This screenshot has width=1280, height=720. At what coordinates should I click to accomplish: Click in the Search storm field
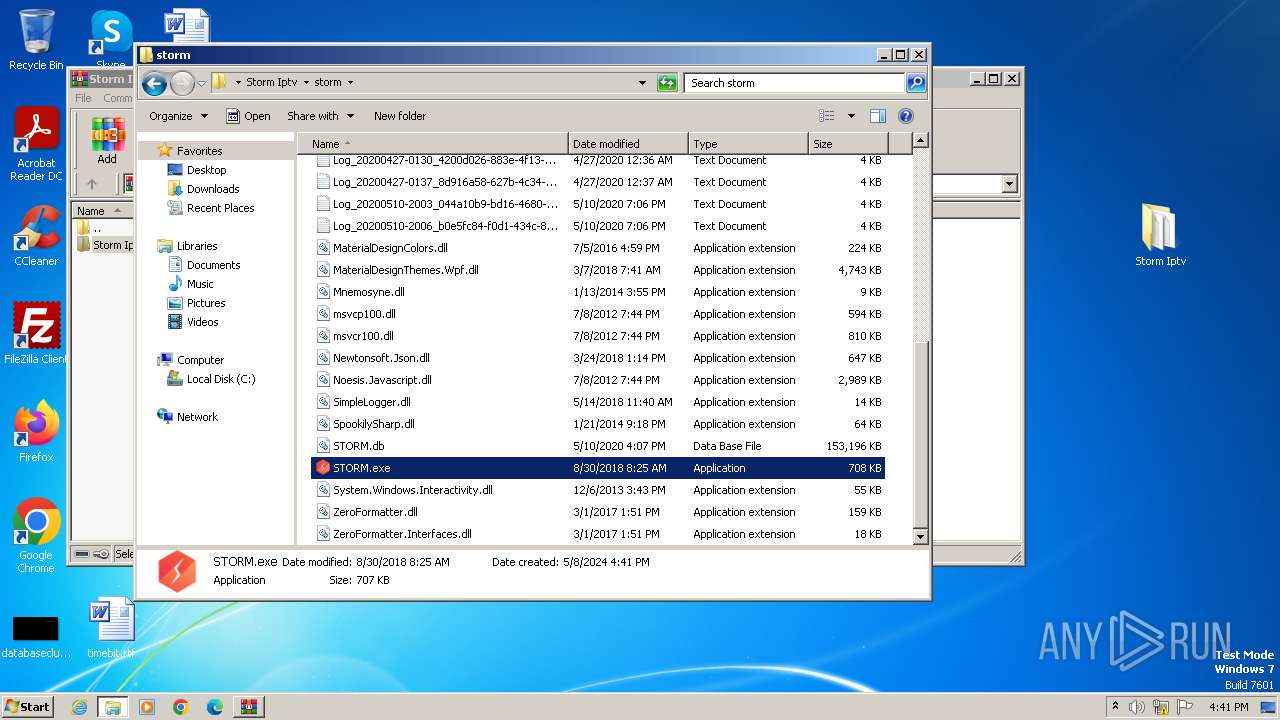pos(795,83)
